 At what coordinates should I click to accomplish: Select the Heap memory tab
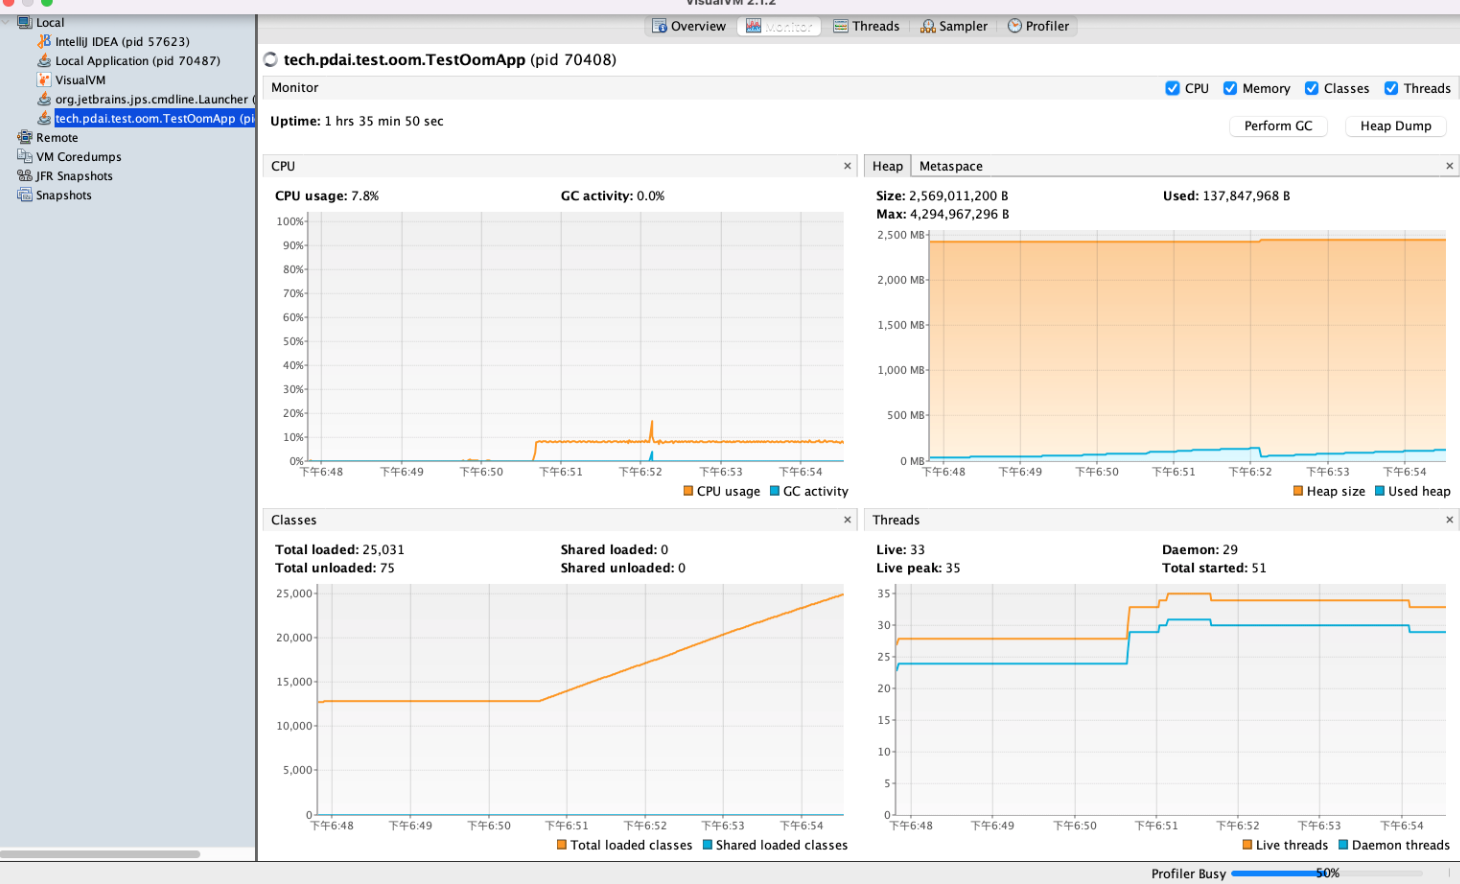point(887,166)
